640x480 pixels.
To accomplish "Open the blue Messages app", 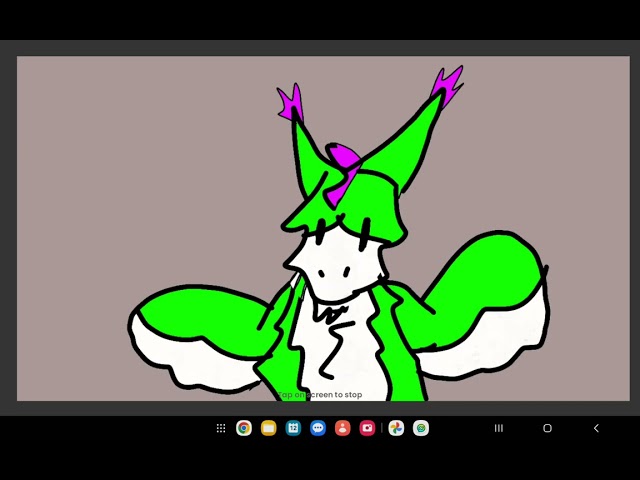I will pos(318,428).
